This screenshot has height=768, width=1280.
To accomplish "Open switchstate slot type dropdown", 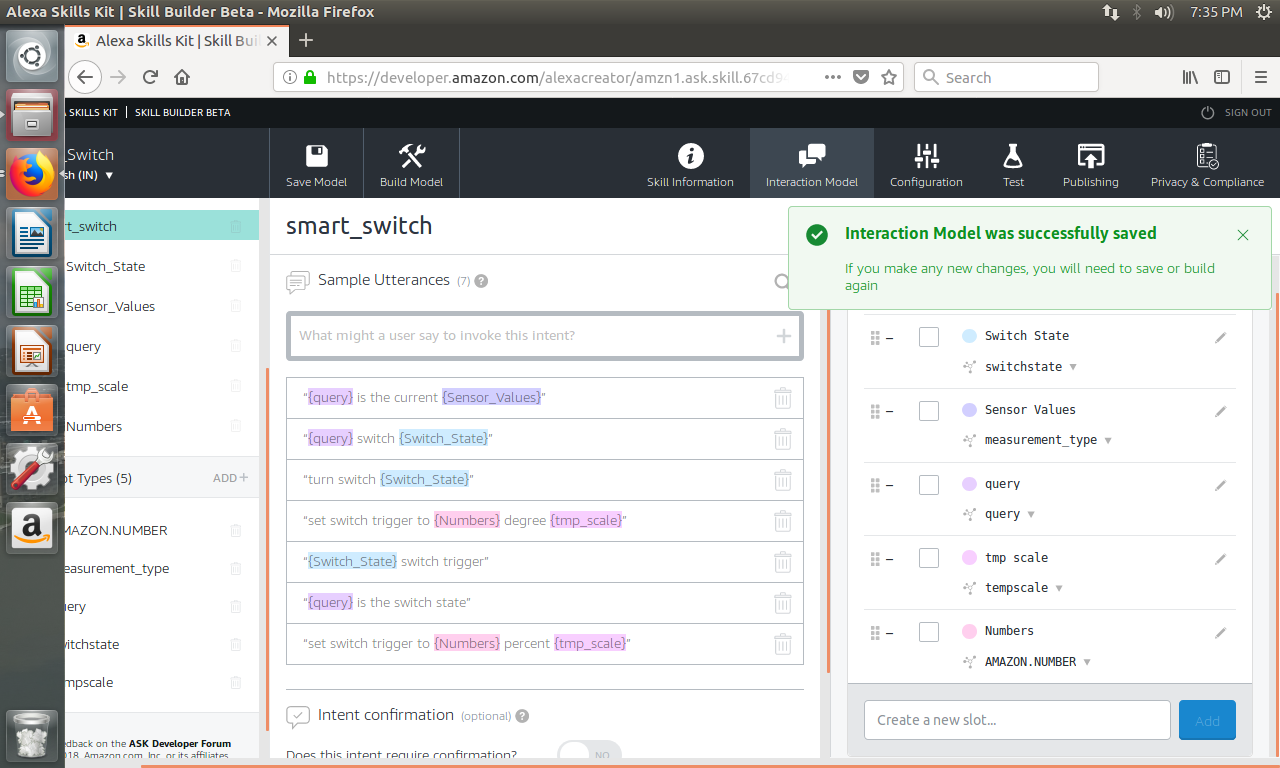I will pos(1073,367).
